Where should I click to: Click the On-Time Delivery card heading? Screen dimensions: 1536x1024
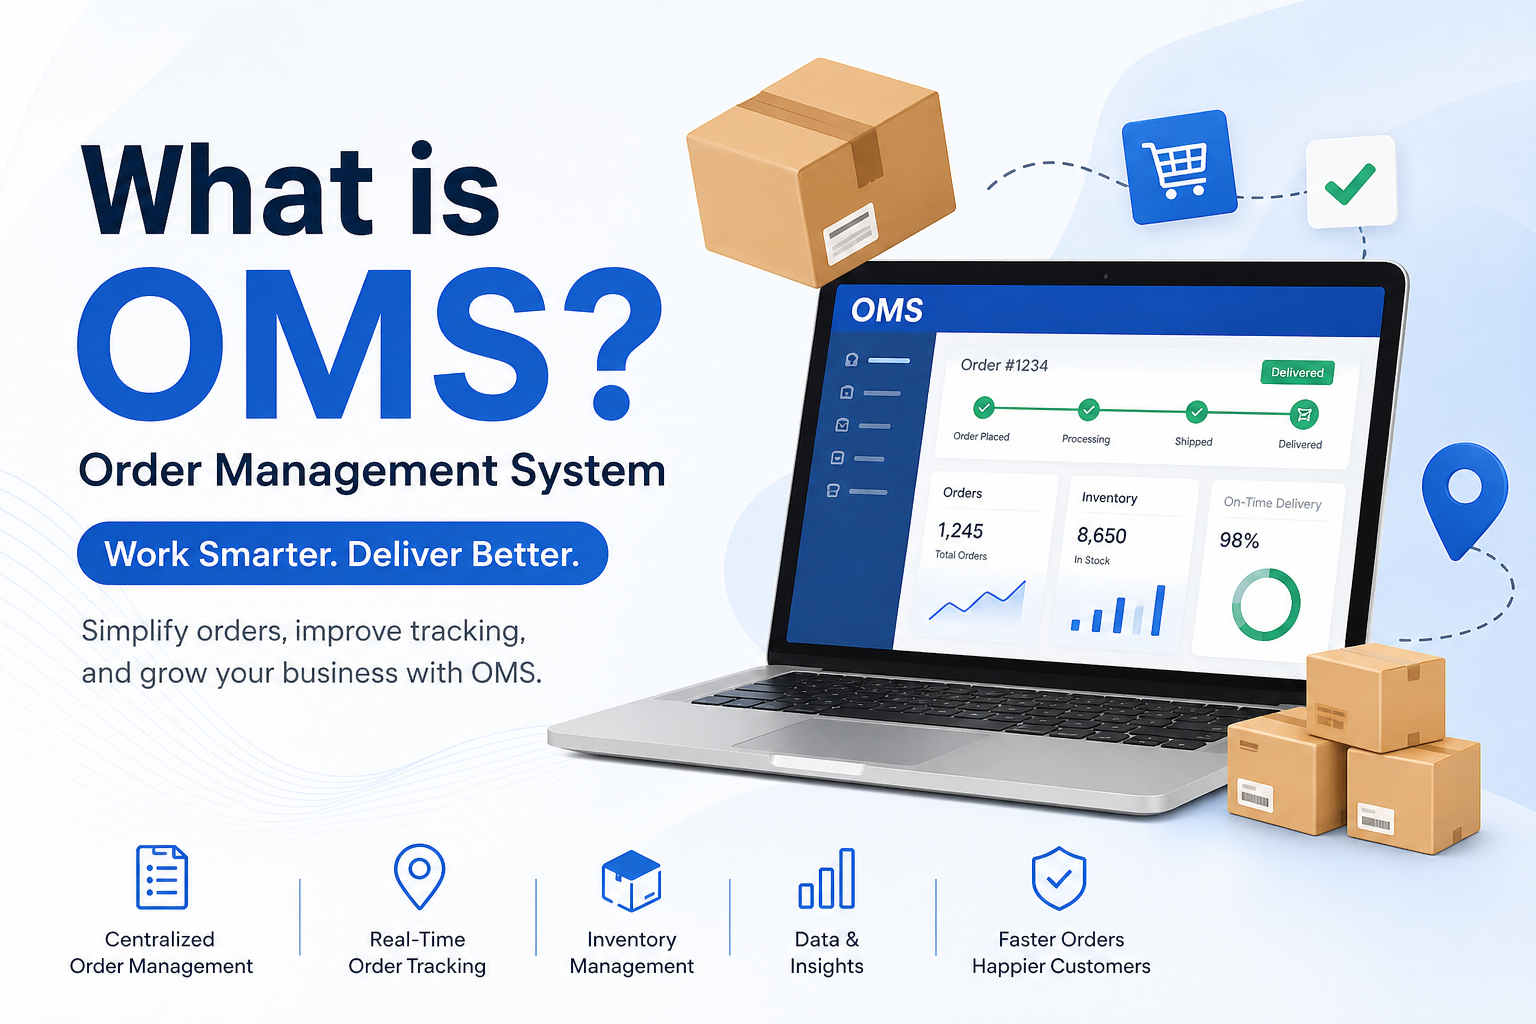click(1273, 503)
